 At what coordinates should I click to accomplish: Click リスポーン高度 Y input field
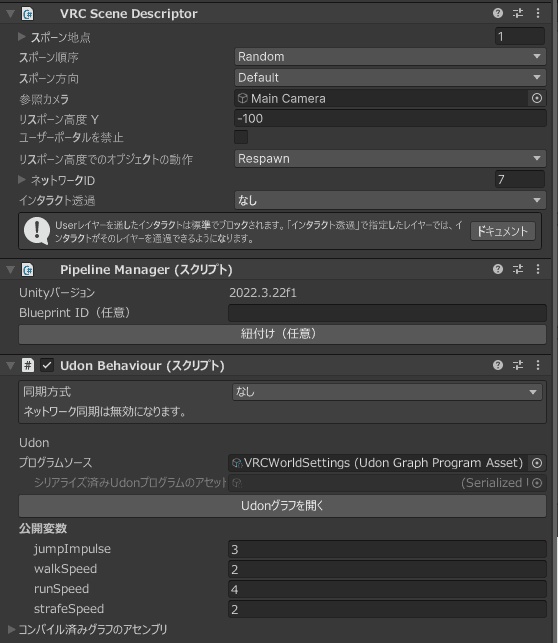(390, 119)
